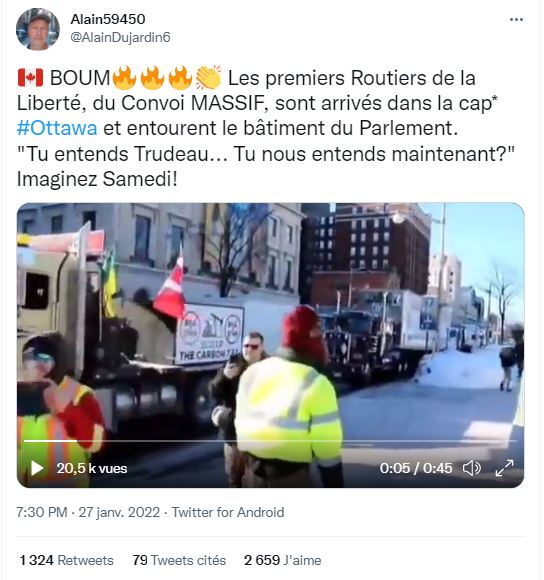Click the 20,5 k vues view count
Image resolution: width=544 pixels, height=580 pixels.
[x=92, y=468]
